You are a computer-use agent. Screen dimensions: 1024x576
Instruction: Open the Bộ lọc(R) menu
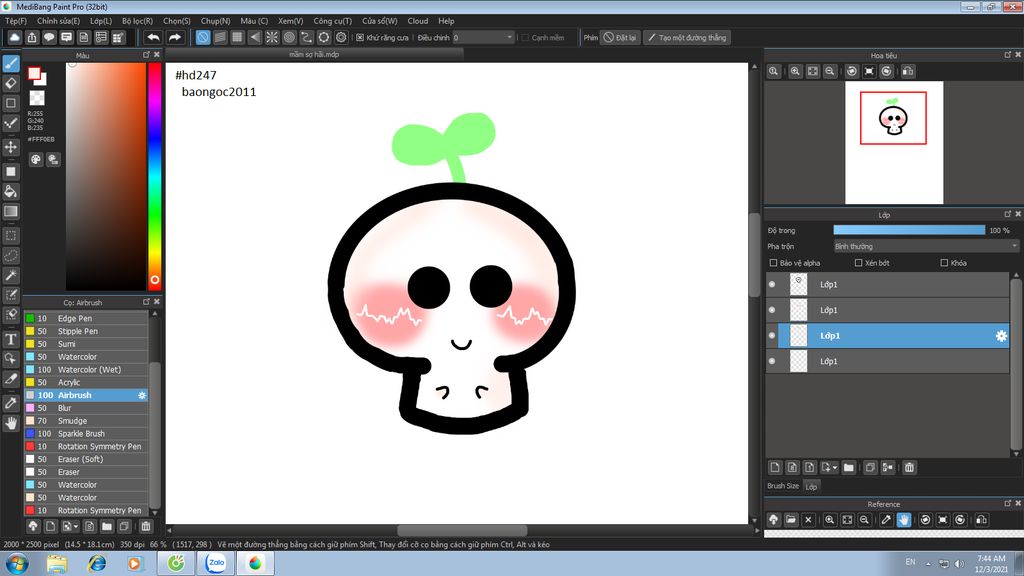pos(137,21)
